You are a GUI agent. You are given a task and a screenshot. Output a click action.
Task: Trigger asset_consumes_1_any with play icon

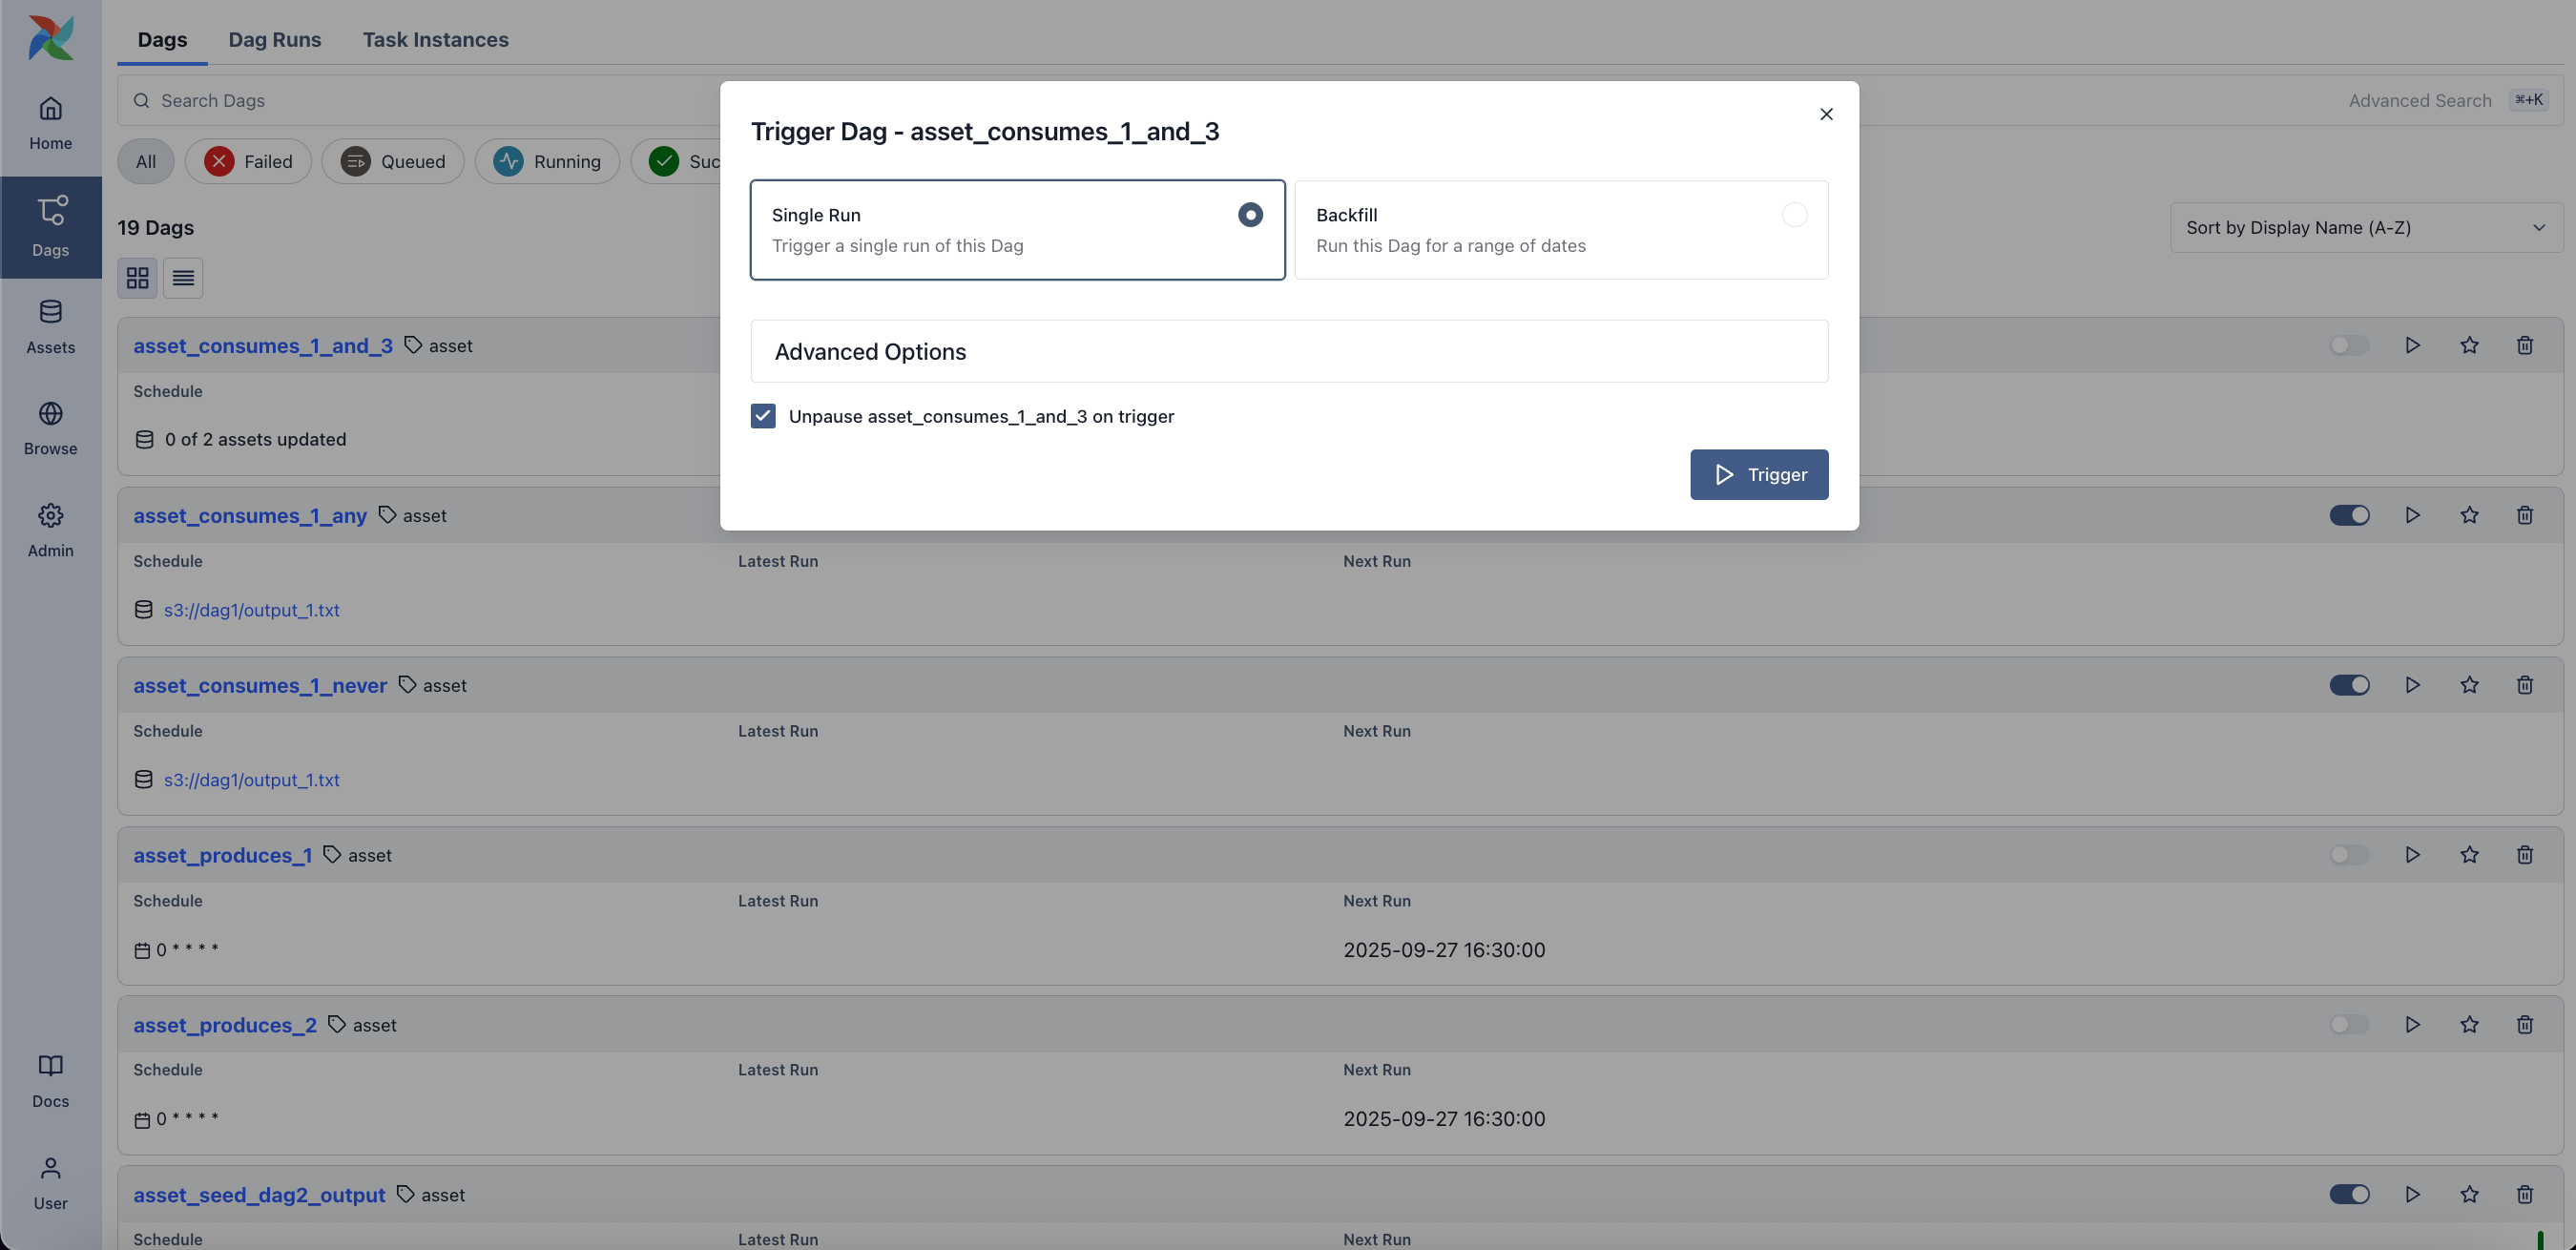click(x=2412, y=516)
